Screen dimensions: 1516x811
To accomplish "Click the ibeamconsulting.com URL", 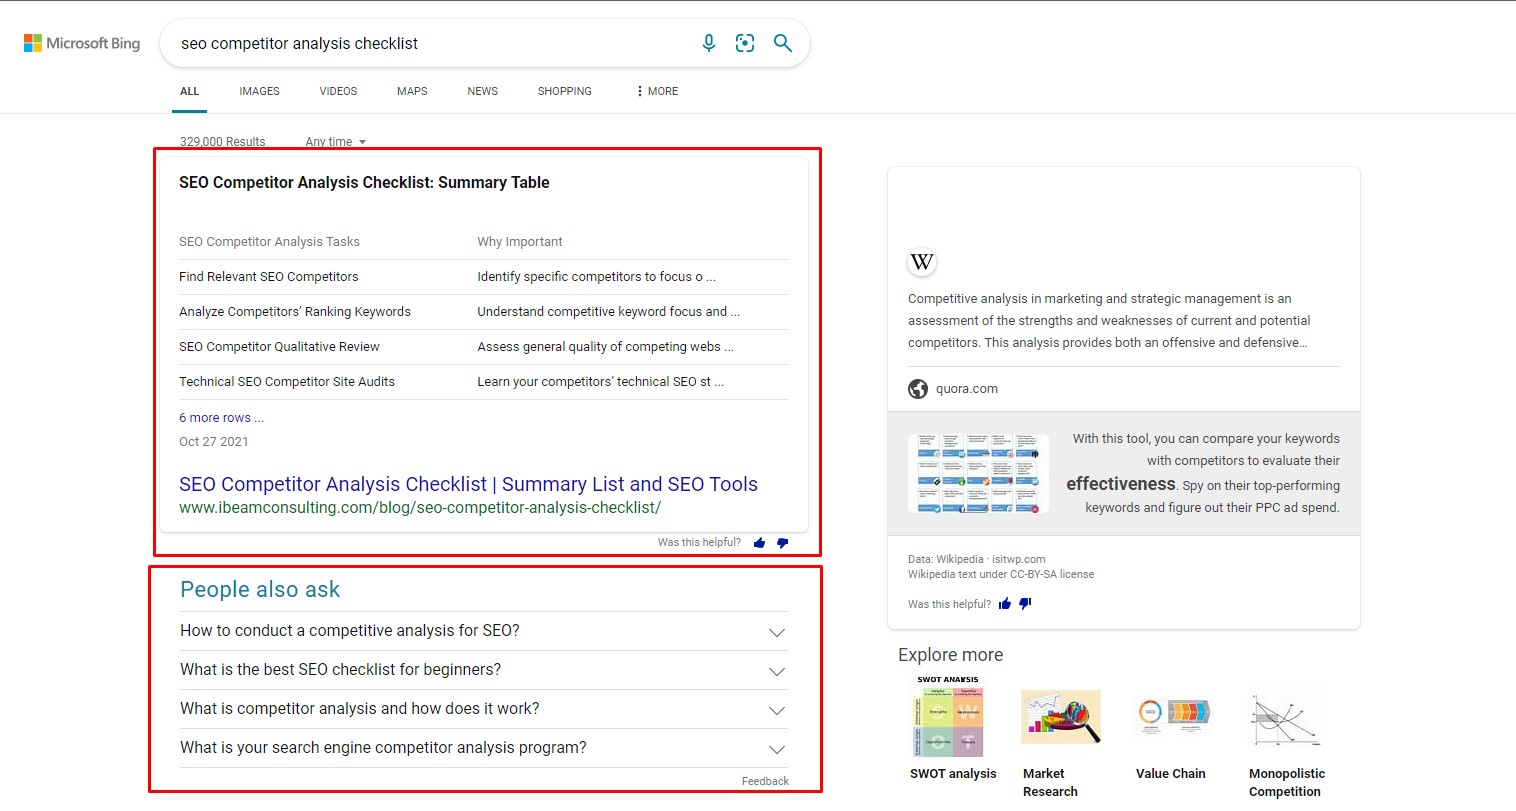I will point(420,508).
